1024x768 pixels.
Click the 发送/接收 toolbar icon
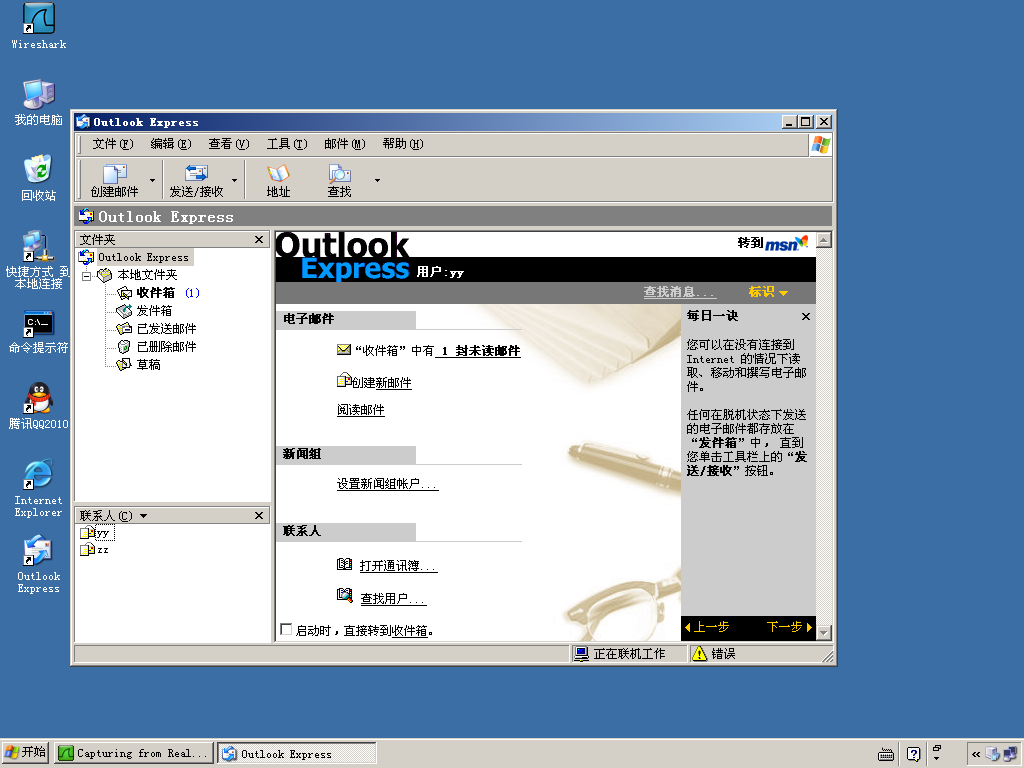pos(197,180)
